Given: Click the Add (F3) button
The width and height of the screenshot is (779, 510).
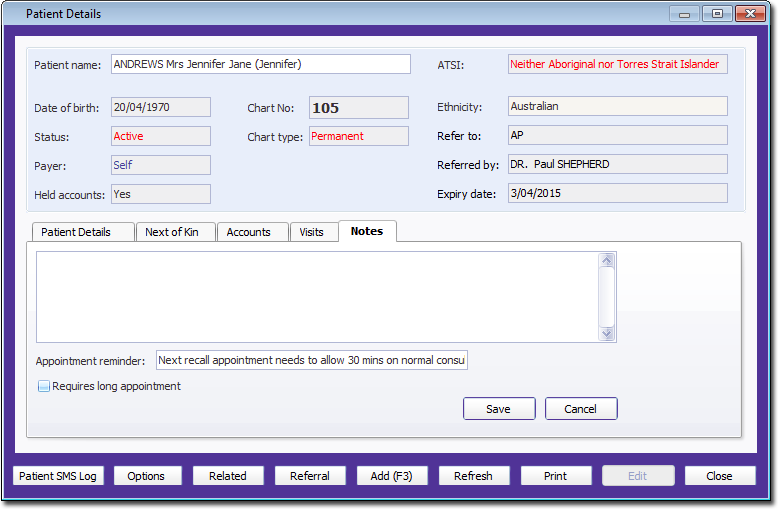Looking at the screenshot, I should (392, 476).
